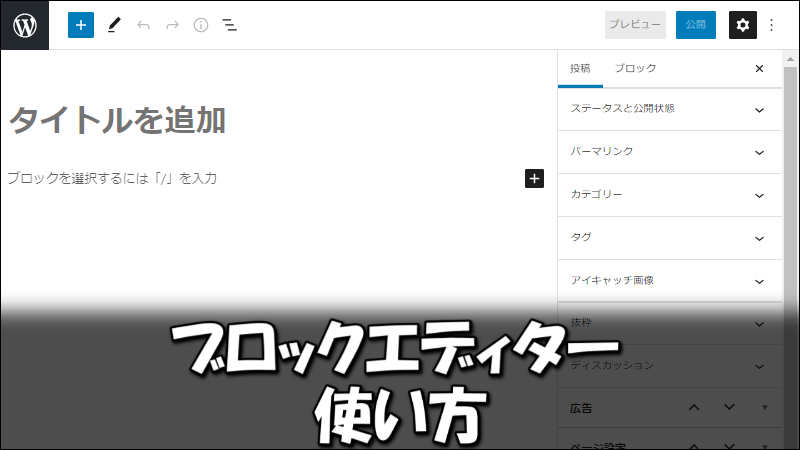Close the settings sidebar panel

(x=759, y=69)
